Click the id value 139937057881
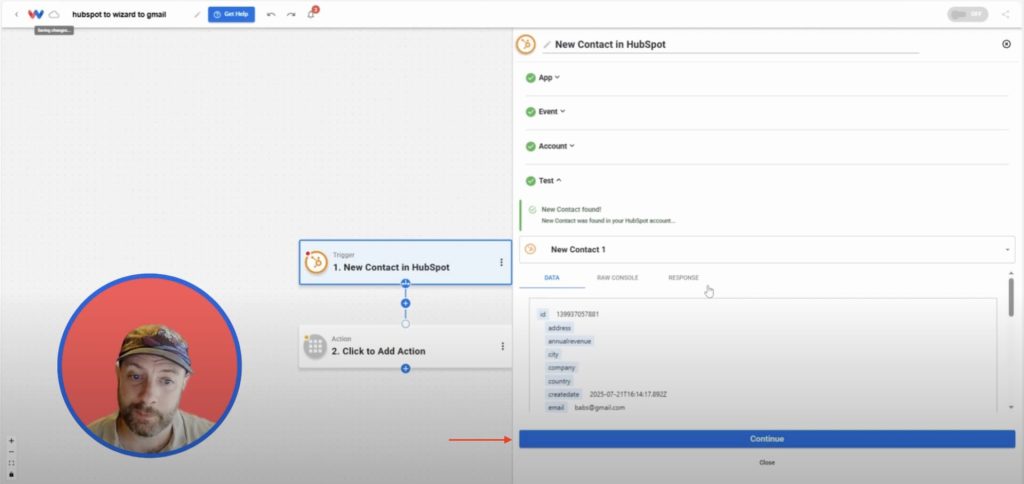 tap(577, 314)
